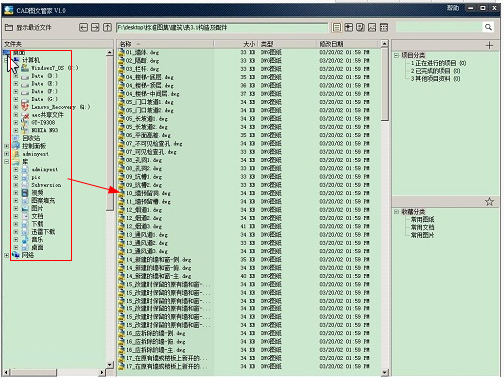Click the magnifier search icon
The width and height of the screenshot is (504, 377).
[488, 27]
